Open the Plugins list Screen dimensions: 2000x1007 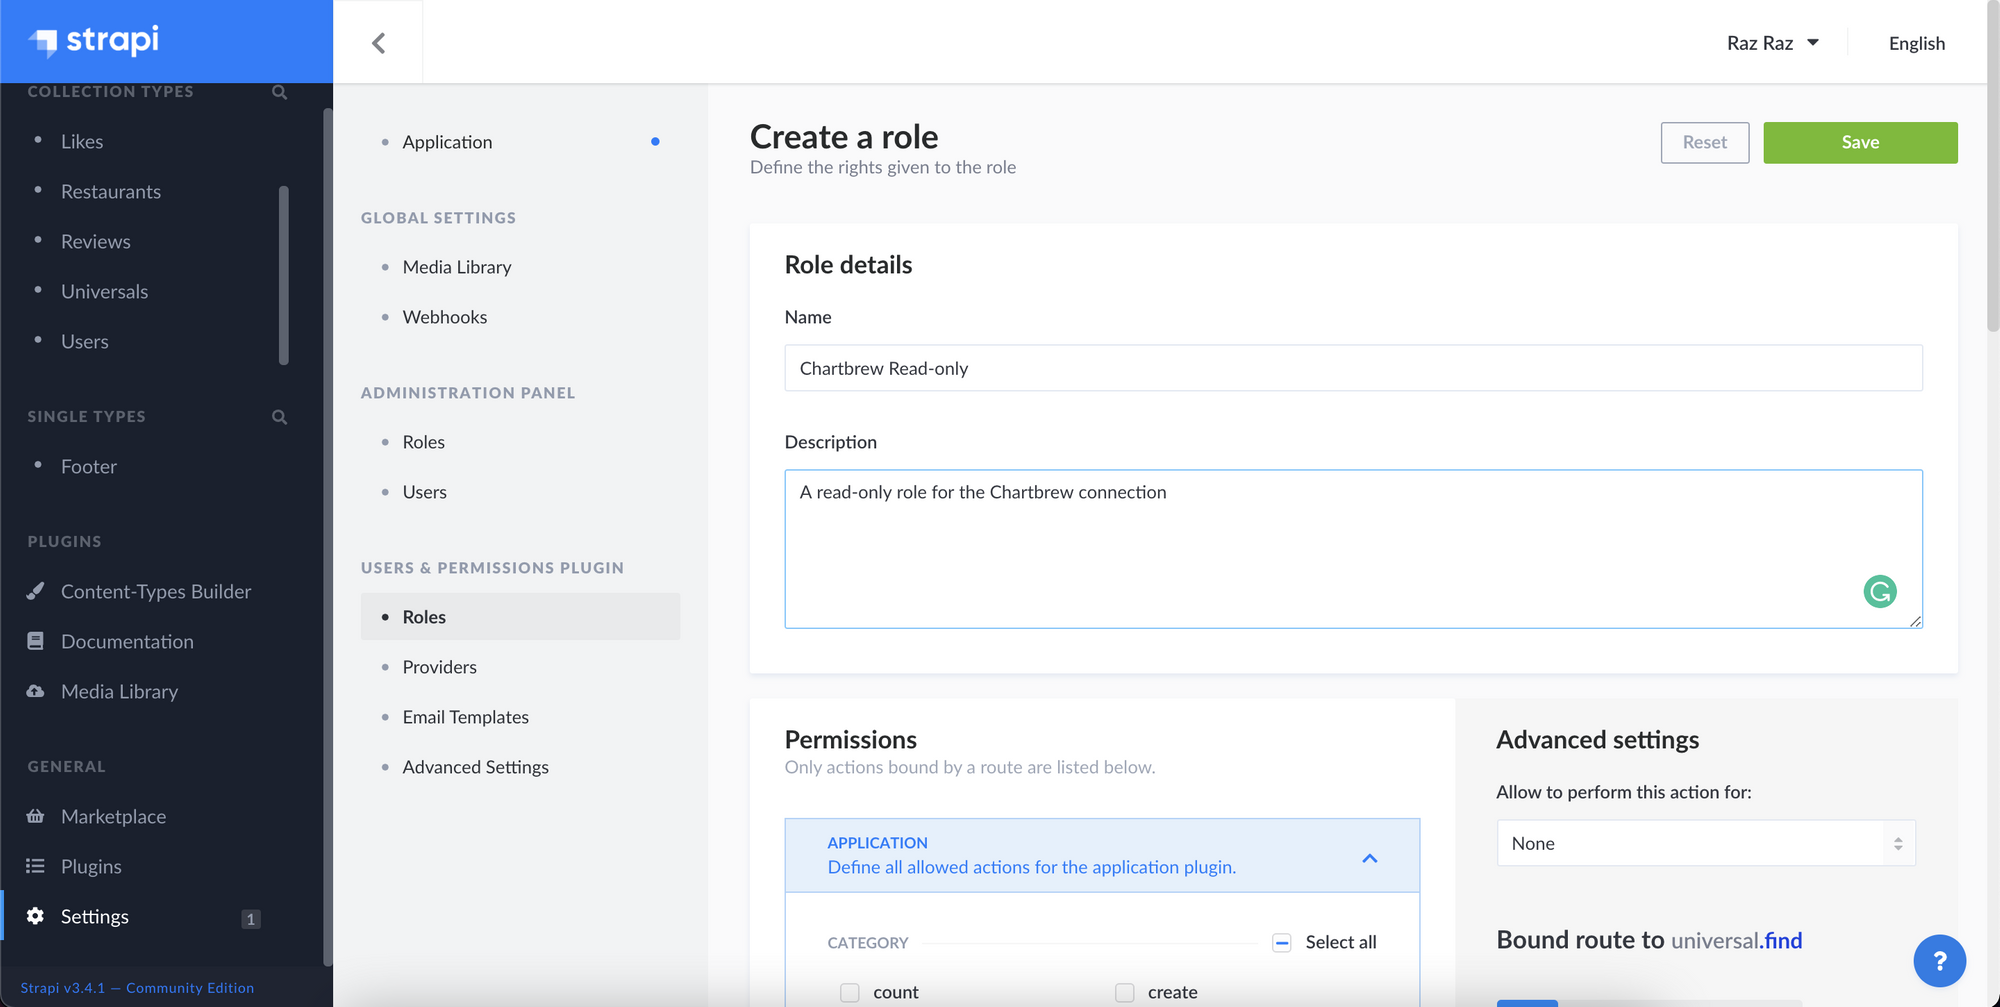[91, 866]
